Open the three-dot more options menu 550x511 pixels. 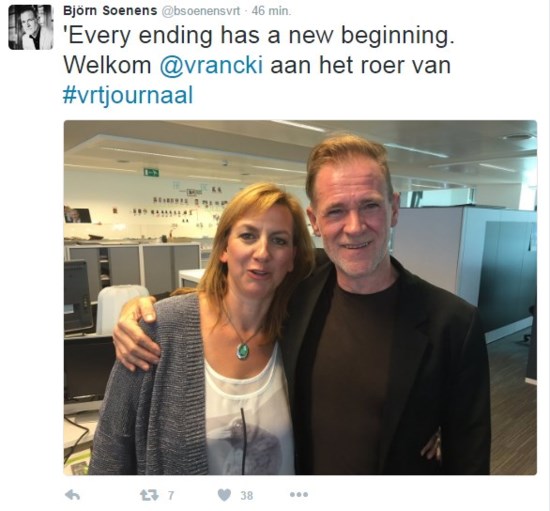(299, 495)
